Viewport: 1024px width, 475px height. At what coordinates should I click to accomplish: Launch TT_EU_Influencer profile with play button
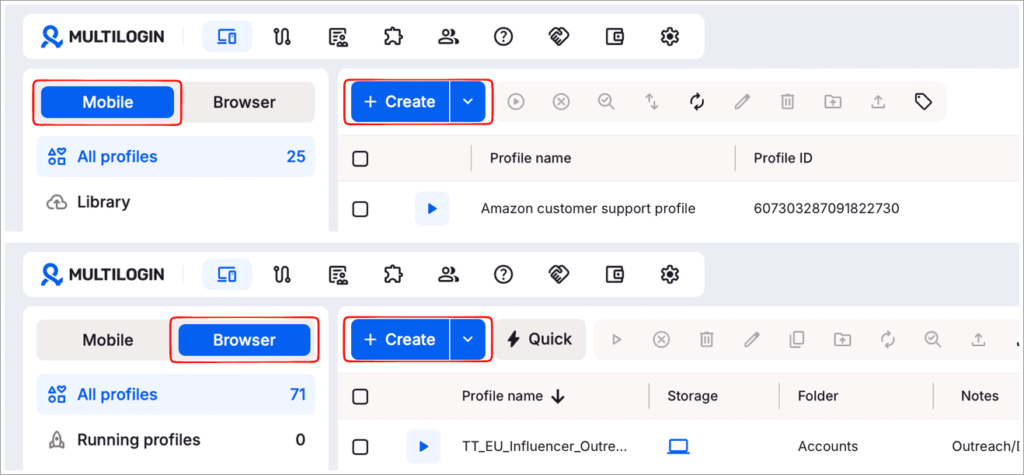pyautogui.click(x=423, y=447)
